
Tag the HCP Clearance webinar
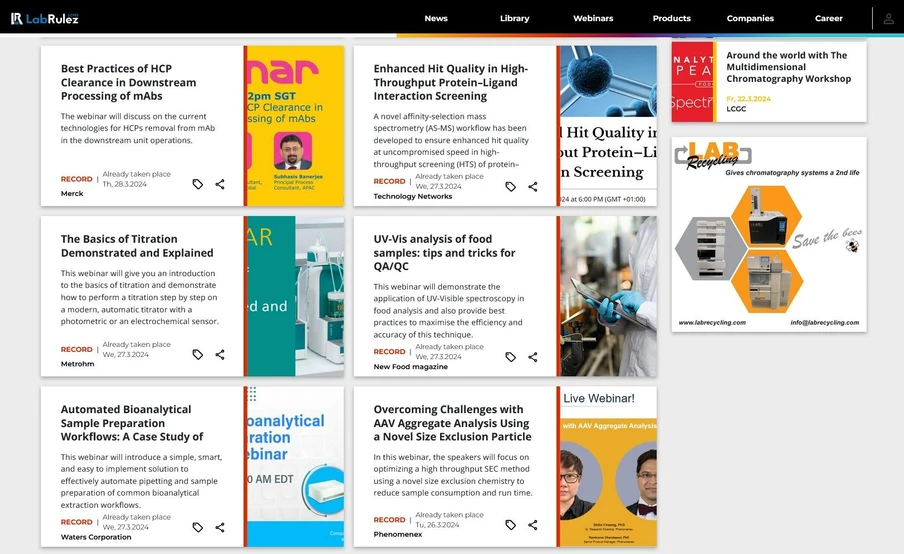(x=198, y=184)
